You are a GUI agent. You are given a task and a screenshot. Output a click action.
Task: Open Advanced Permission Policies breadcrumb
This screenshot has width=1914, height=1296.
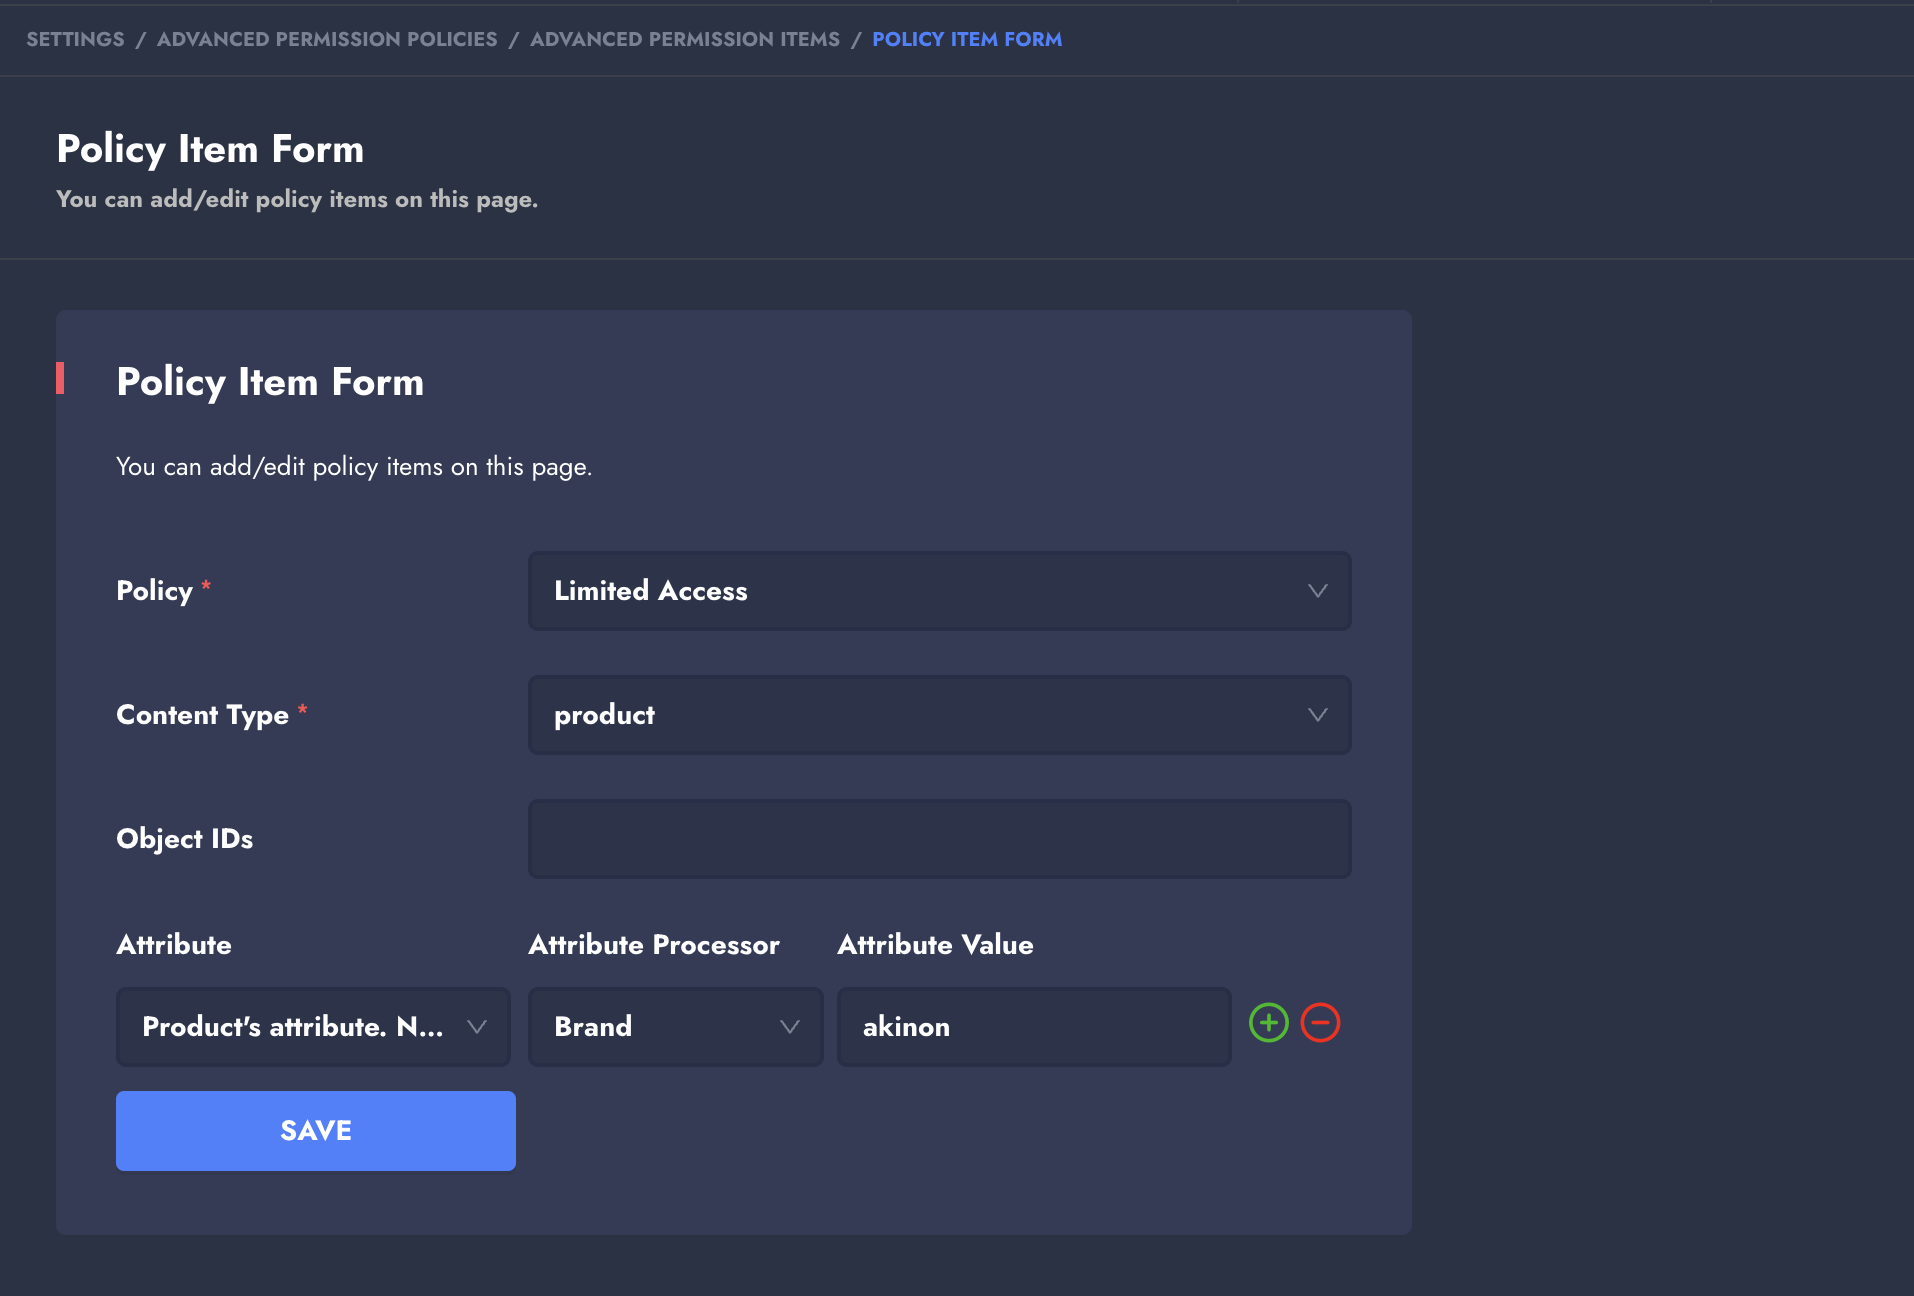[327, 39]
